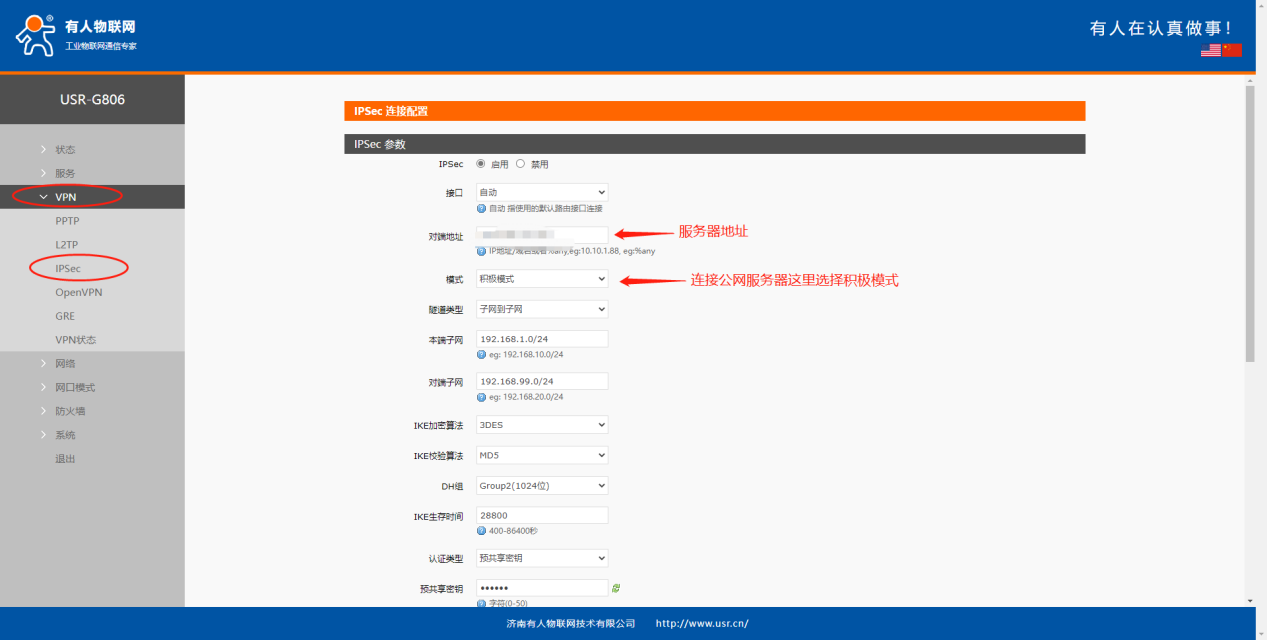Switch language using the US flag icon
Screen dimensions: 1267x640
[1210, 50]
